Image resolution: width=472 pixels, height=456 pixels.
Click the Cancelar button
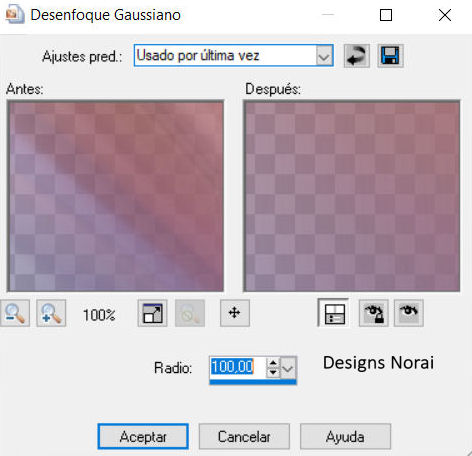pos(244,436)
